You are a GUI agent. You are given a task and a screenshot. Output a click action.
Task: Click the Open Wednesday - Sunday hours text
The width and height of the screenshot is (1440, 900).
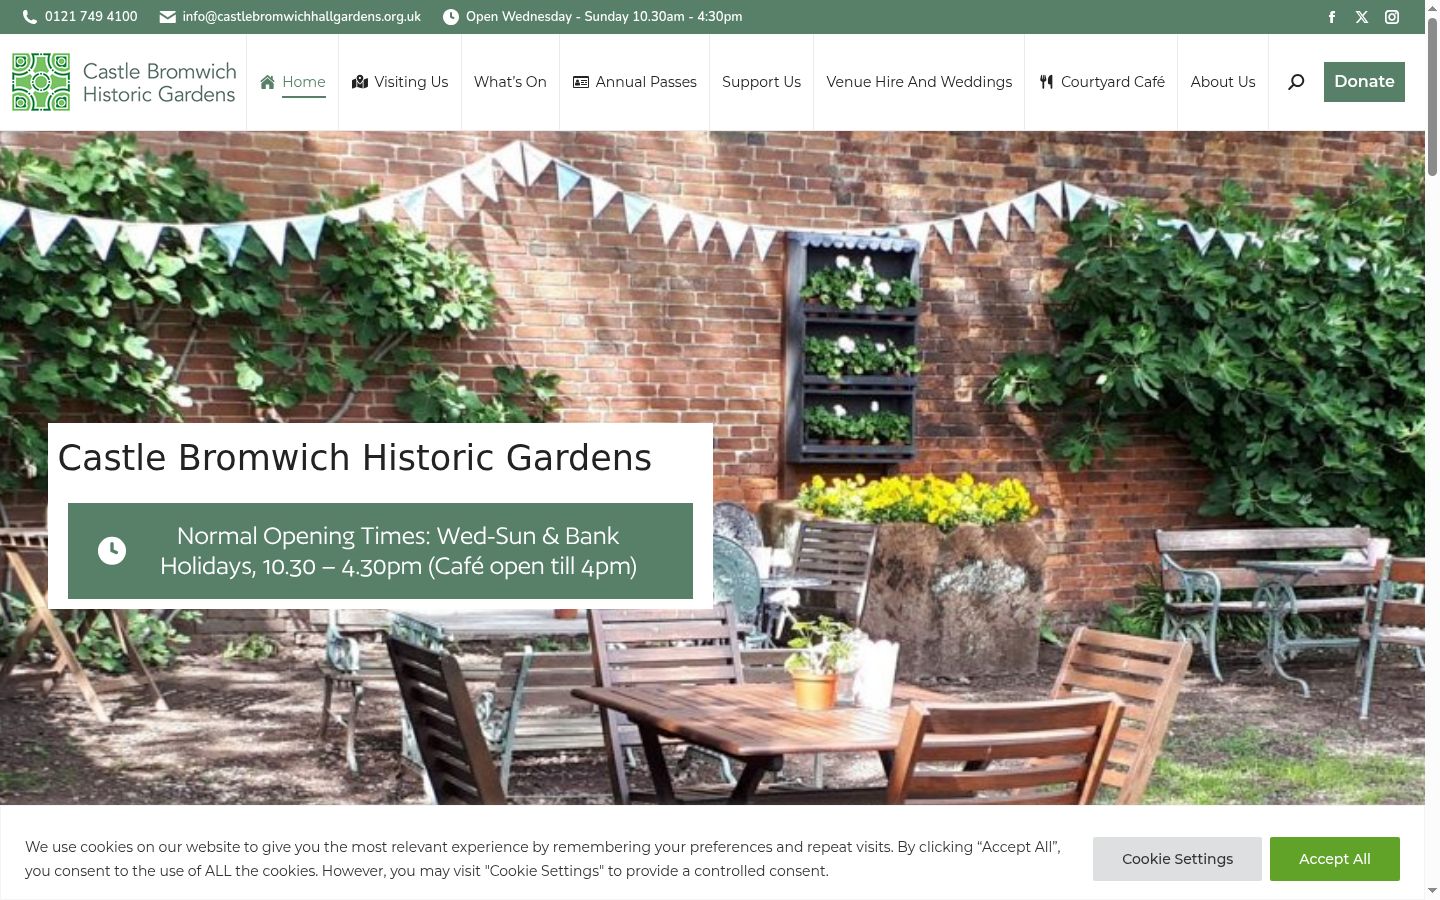point(604,17)
